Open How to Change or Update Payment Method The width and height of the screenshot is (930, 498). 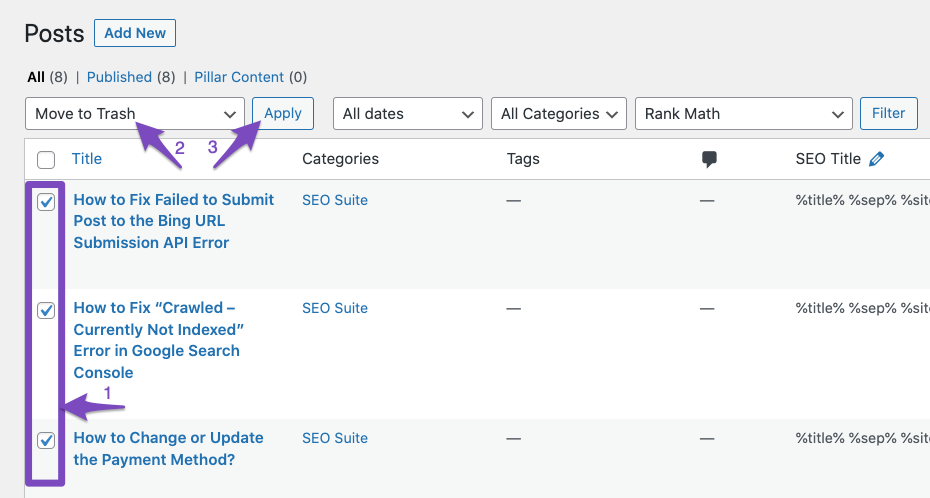pos(168,449)
